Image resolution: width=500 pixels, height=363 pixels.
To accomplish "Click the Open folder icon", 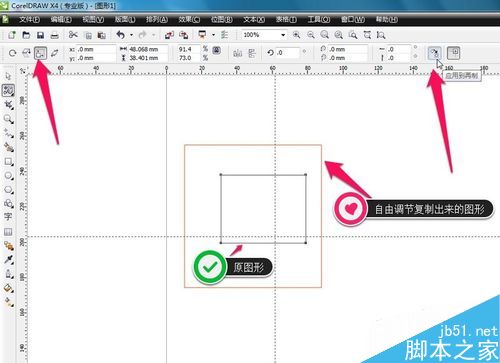I will point(26,35).
